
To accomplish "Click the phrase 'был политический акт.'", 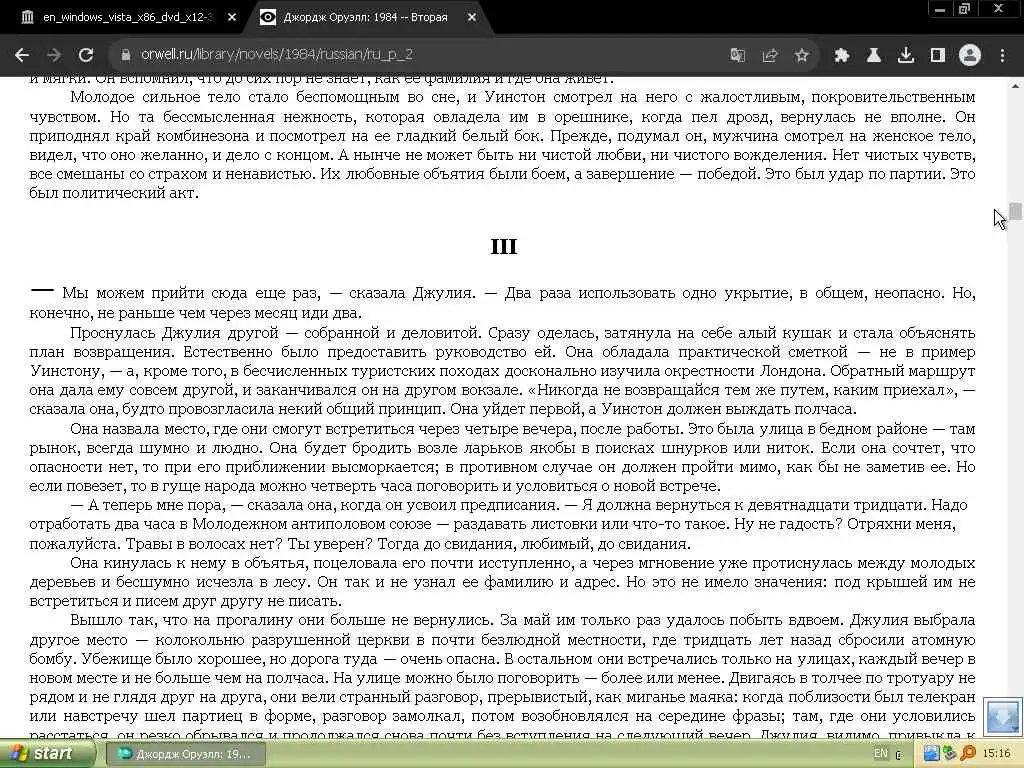I will [114, 193].
